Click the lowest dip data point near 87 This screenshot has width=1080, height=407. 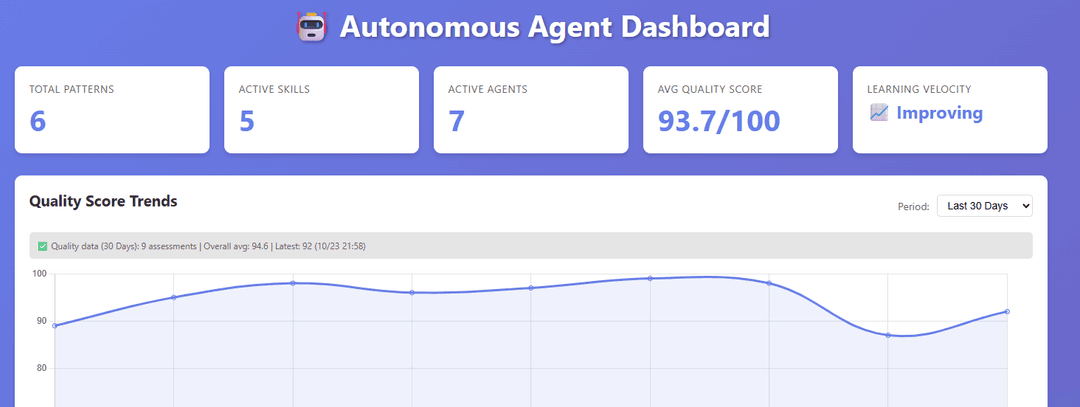point(888,335)
